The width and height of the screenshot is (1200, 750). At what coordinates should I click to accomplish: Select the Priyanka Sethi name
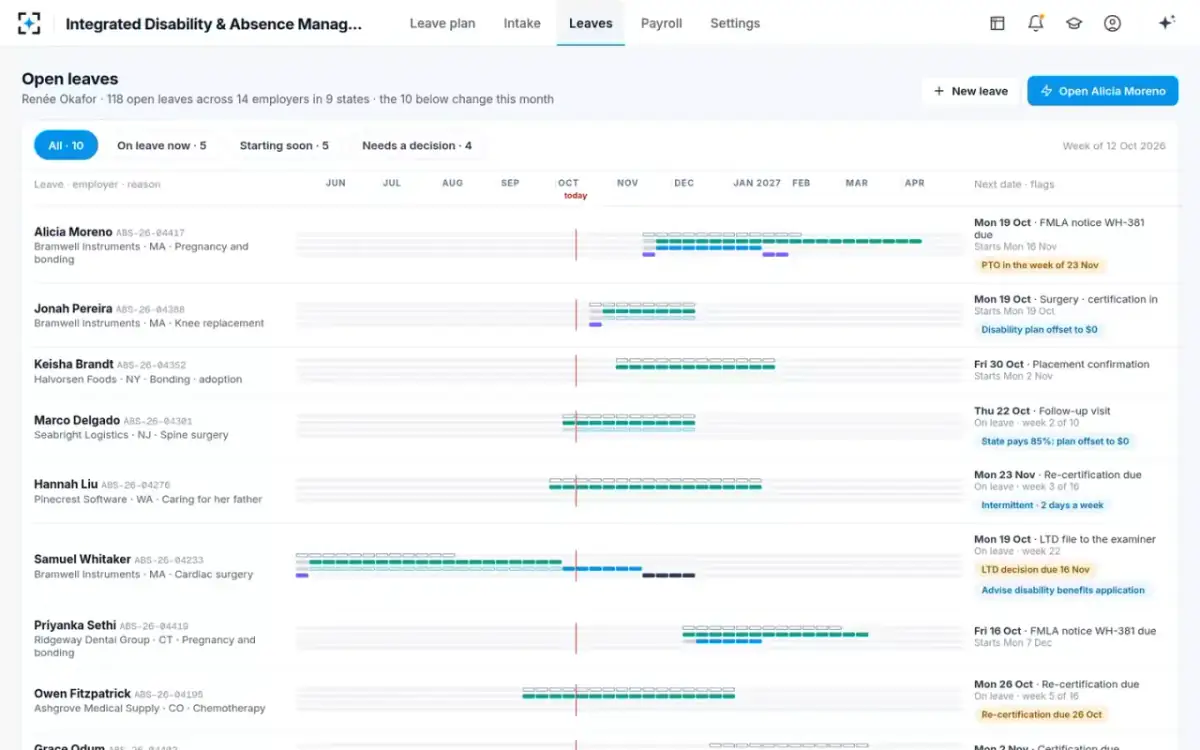(75, 625)
